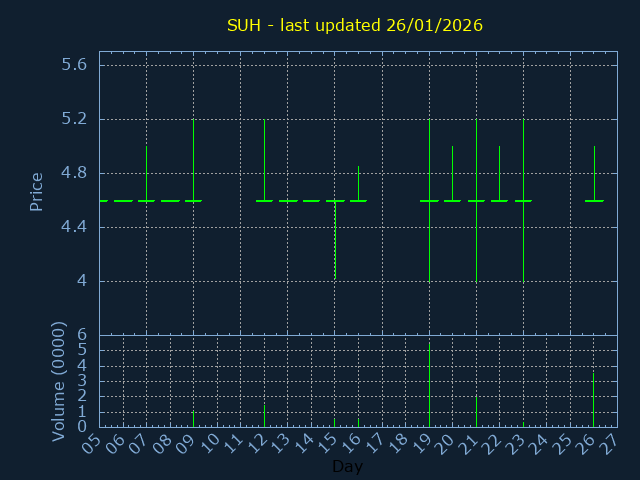Select the 5.6 price tick label
640x480 pixels.
point(75,65)
